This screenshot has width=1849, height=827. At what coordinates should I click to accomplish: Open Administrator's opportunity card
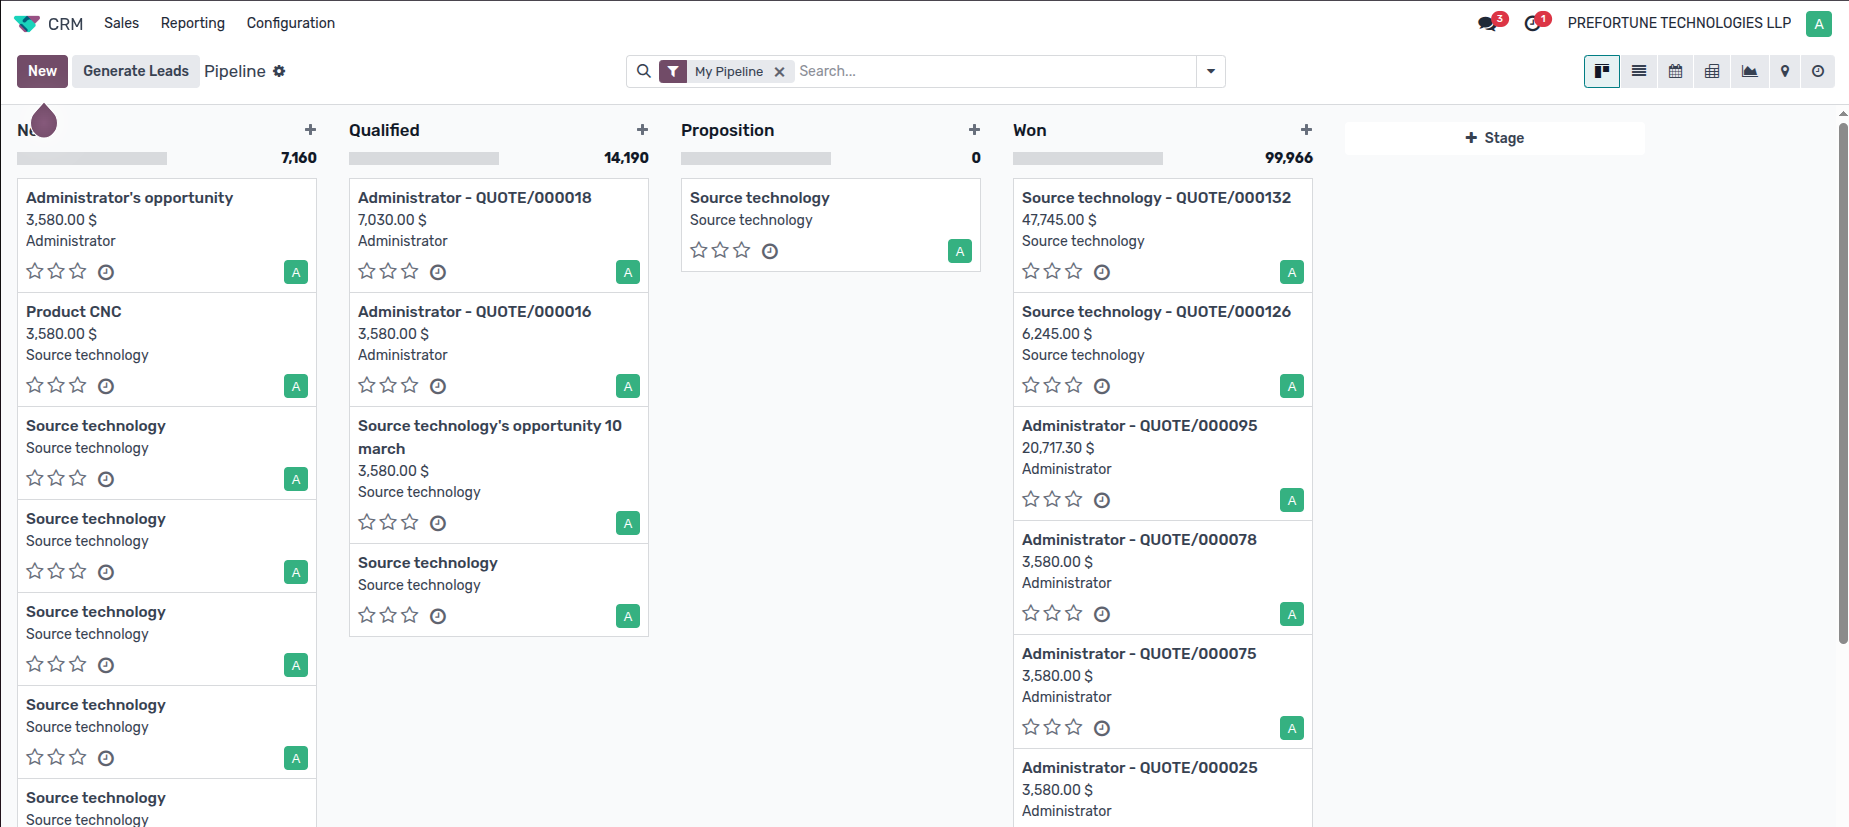click(167, 235)
